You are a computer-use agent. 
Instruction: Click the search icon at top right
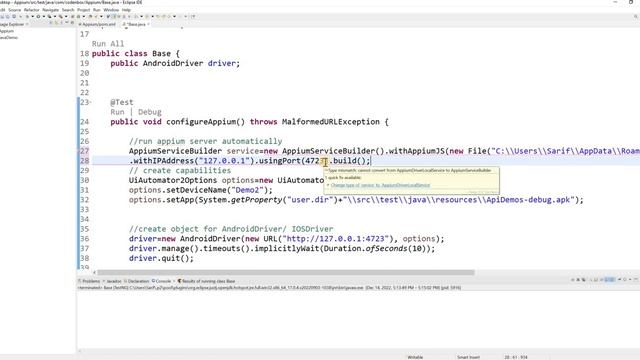636,17
